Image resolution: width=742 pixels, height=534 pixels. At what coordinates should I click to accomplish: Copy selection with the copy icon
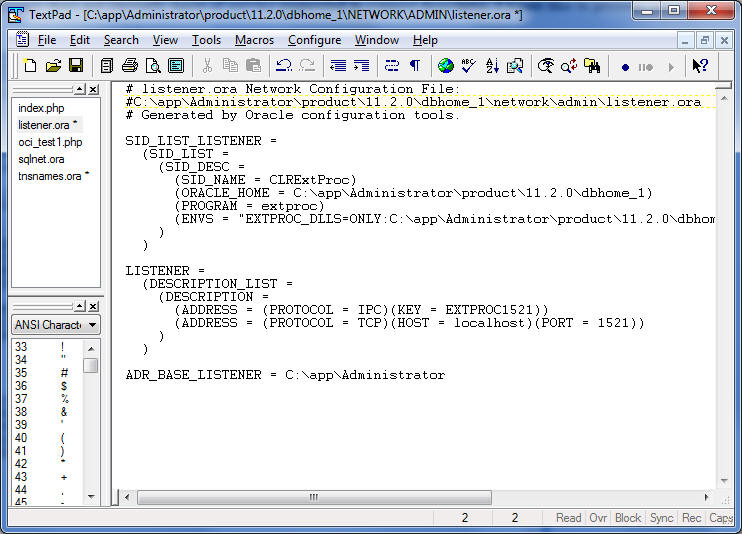230,65
